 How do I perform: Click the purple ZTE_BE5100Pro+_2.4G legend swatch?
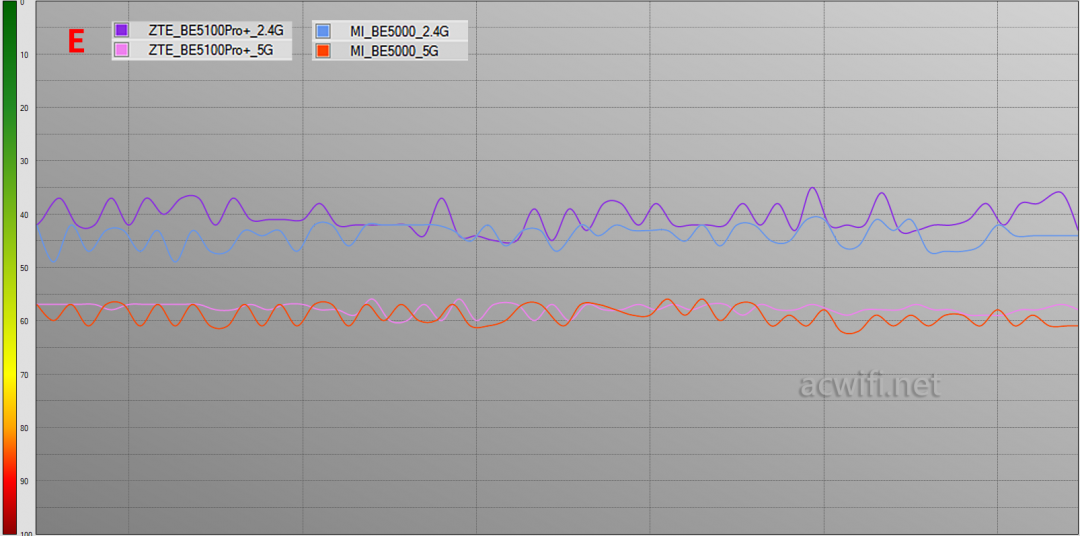(x=121, y=30)
